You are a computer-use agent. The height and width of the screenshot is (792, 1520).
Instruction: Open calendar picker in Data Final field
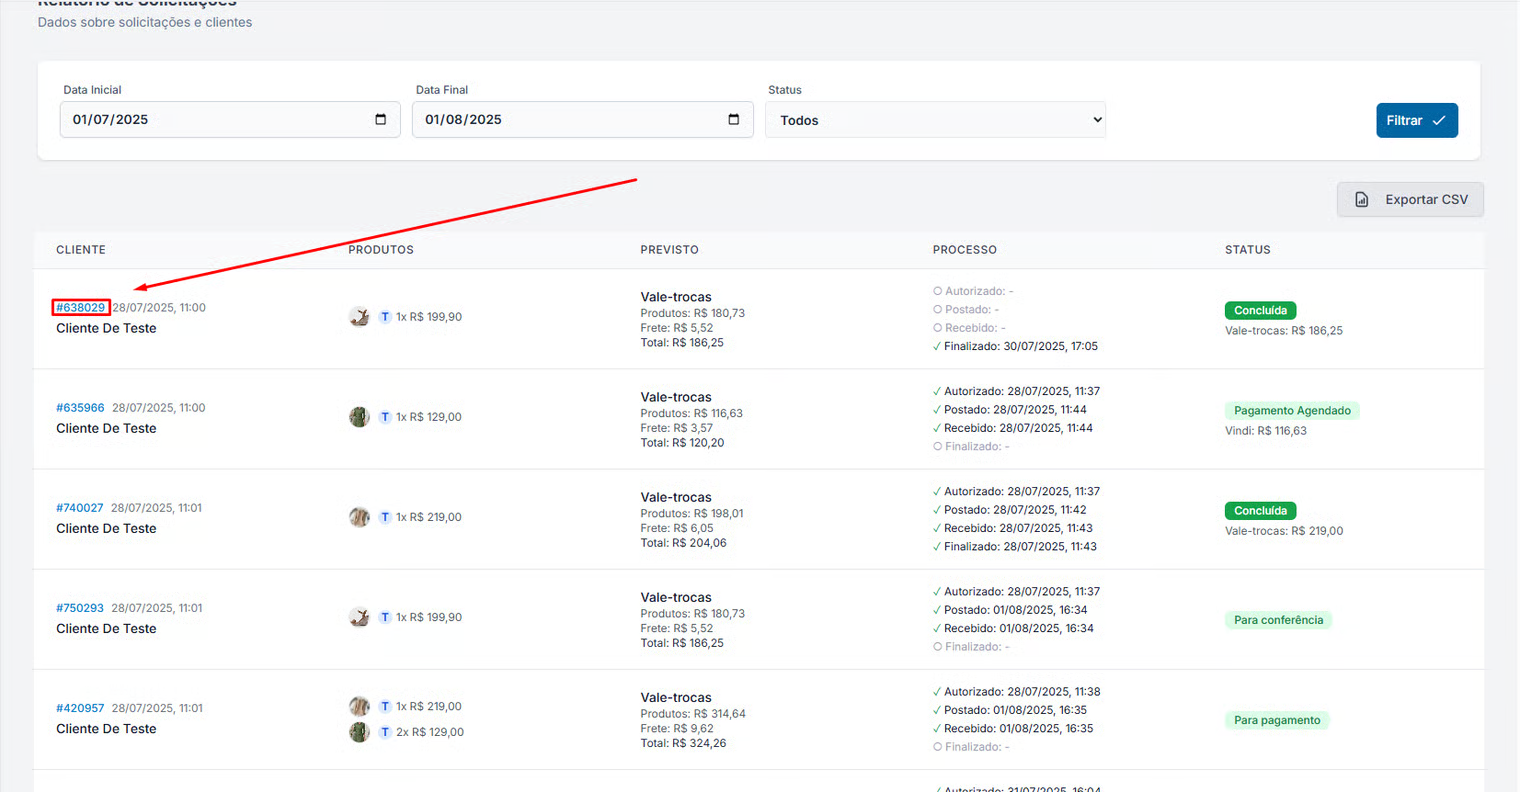(x=733, y=120)
